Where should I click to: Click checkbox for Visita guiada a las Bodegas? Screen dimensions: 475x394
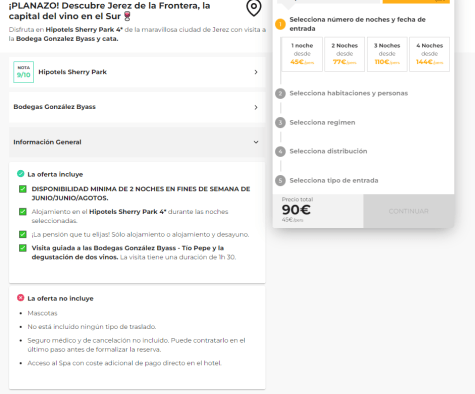point(23,248)
